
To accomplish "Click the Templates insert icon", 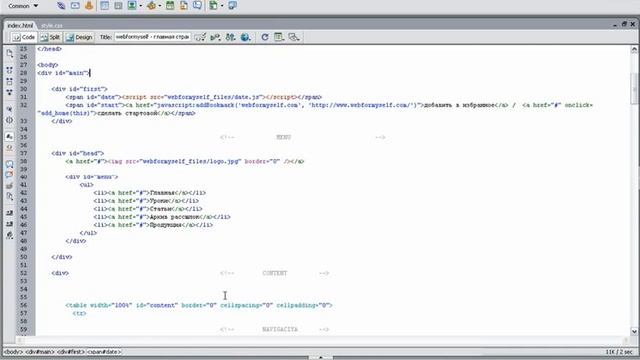I will click(213, 6).
